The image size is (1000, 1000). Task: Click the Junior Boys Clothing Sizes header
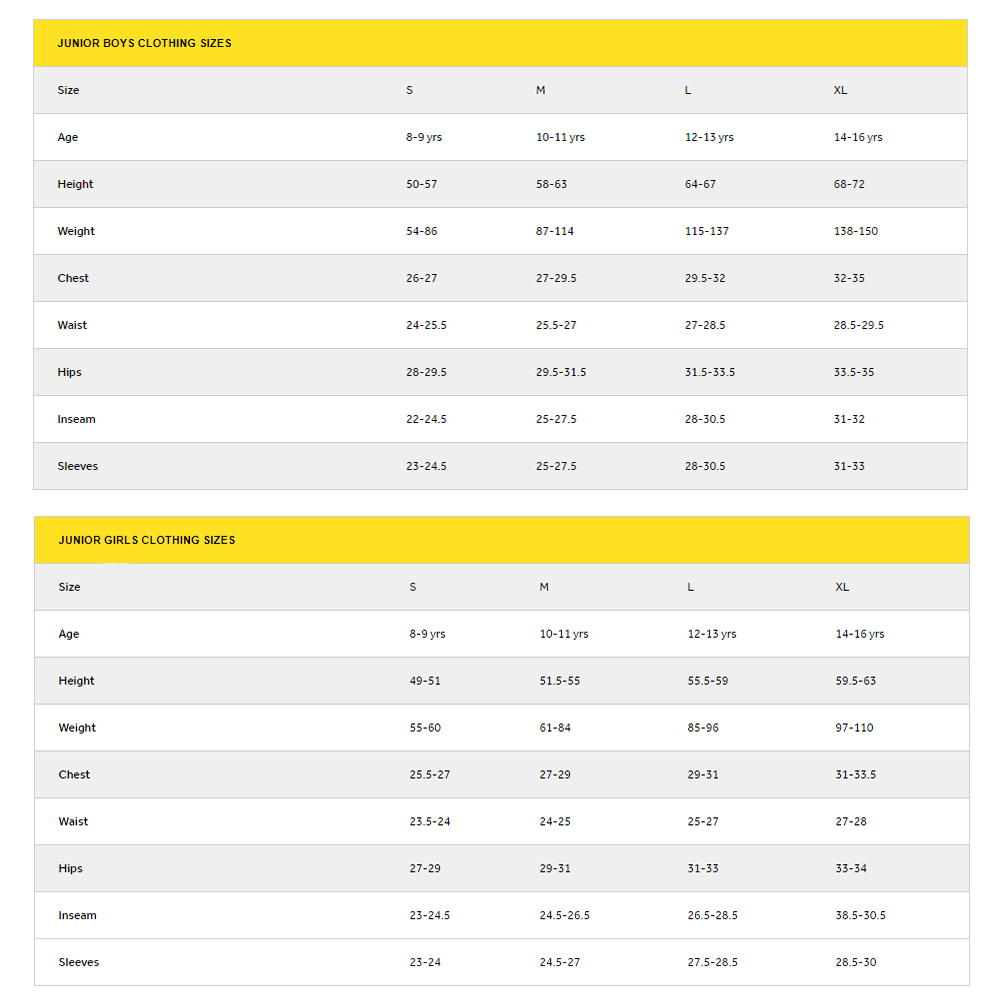(144, 43)
